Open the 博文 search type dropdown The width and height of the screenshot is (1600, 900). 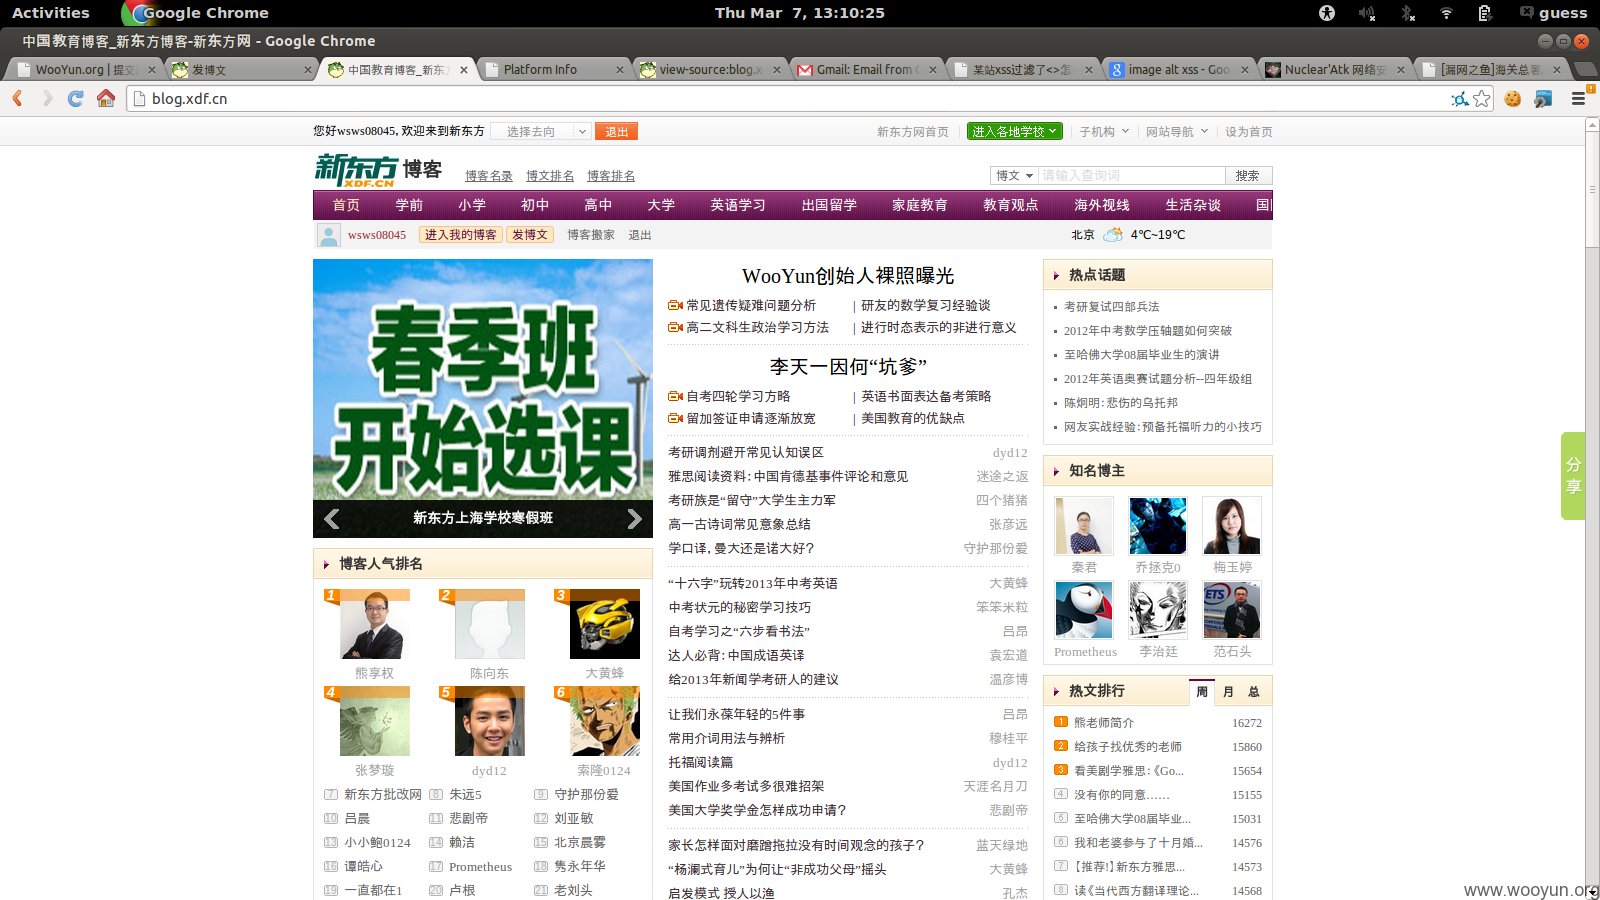point(1014,175)
